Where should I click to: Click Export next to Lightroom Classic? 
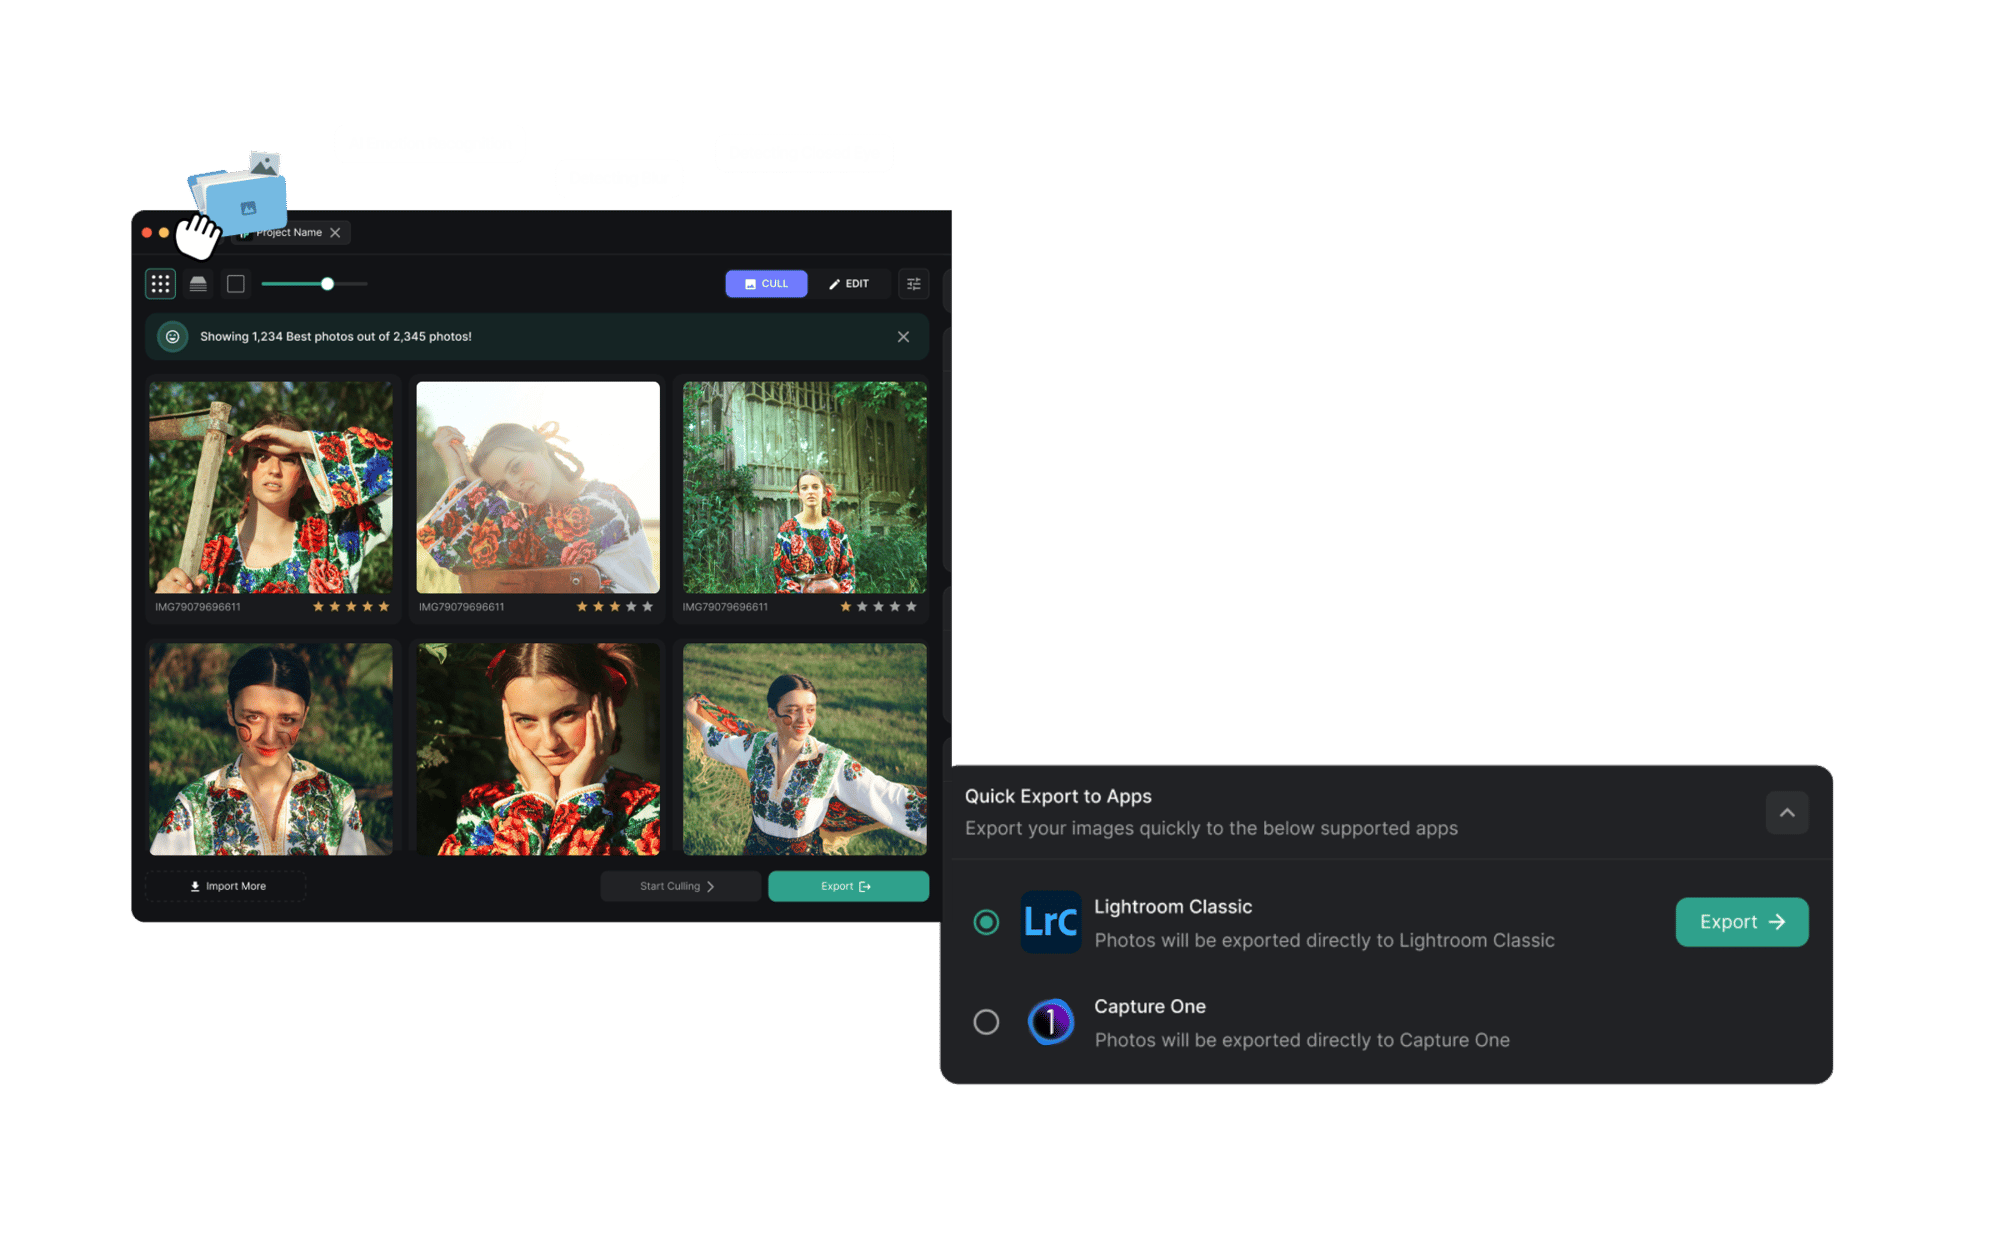[x=1742, y=922]
